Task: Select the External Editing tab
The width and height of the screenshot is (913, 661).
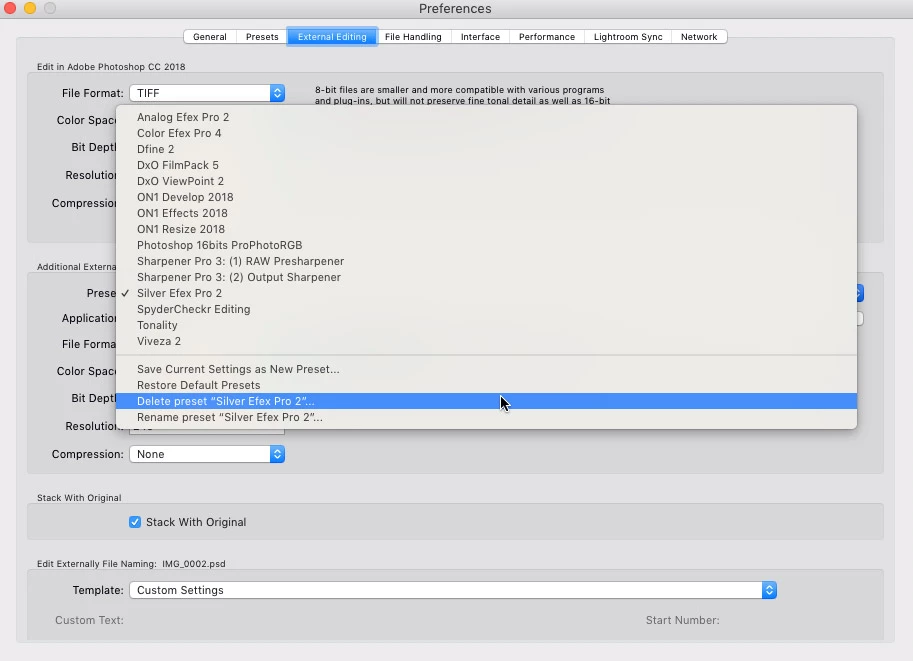Action: (x=332, y=37)
